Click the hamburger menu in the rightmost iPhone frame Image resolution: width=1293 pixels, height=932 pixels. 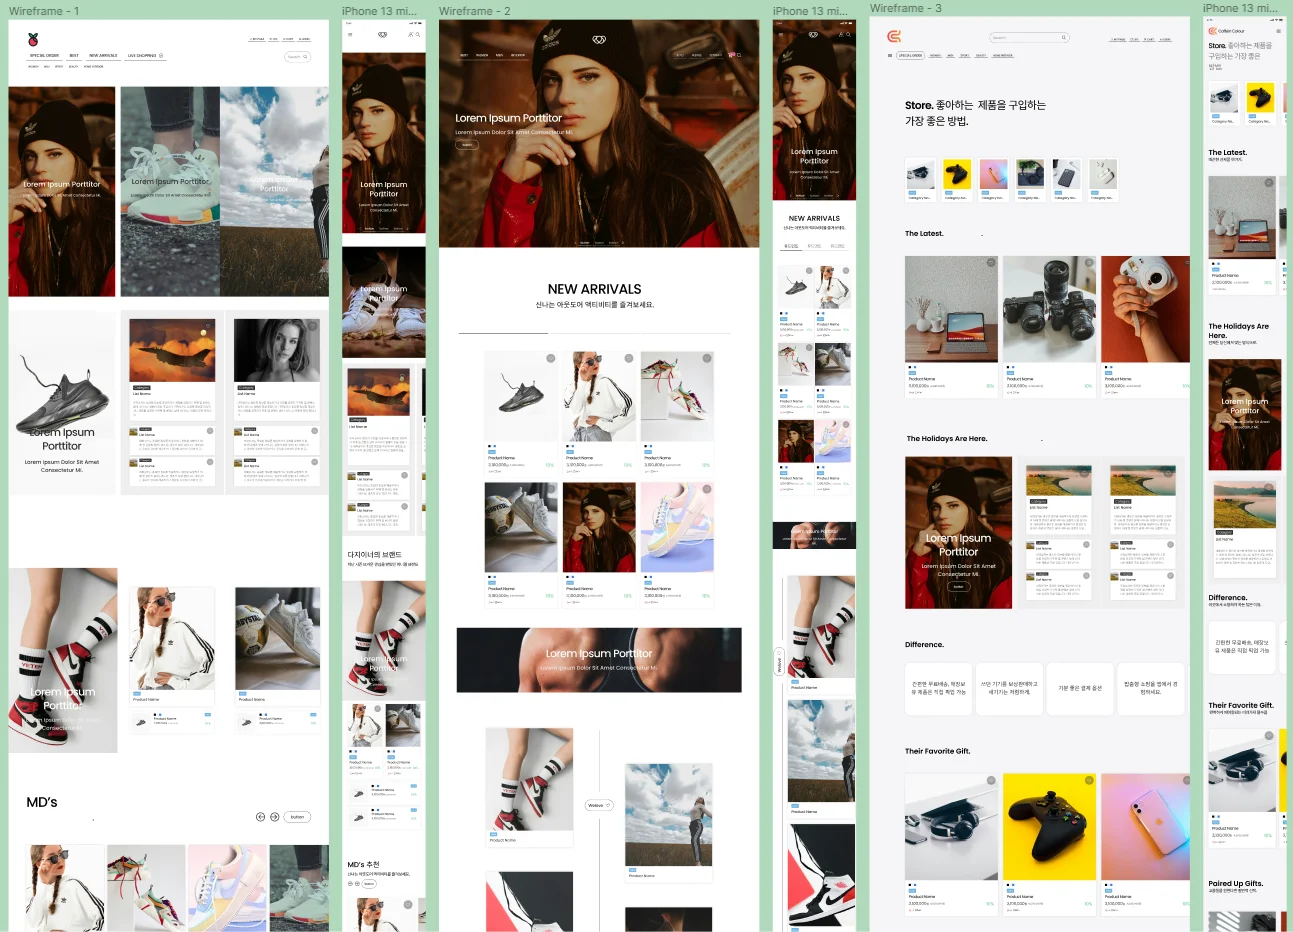click(x=1278, y=31)
